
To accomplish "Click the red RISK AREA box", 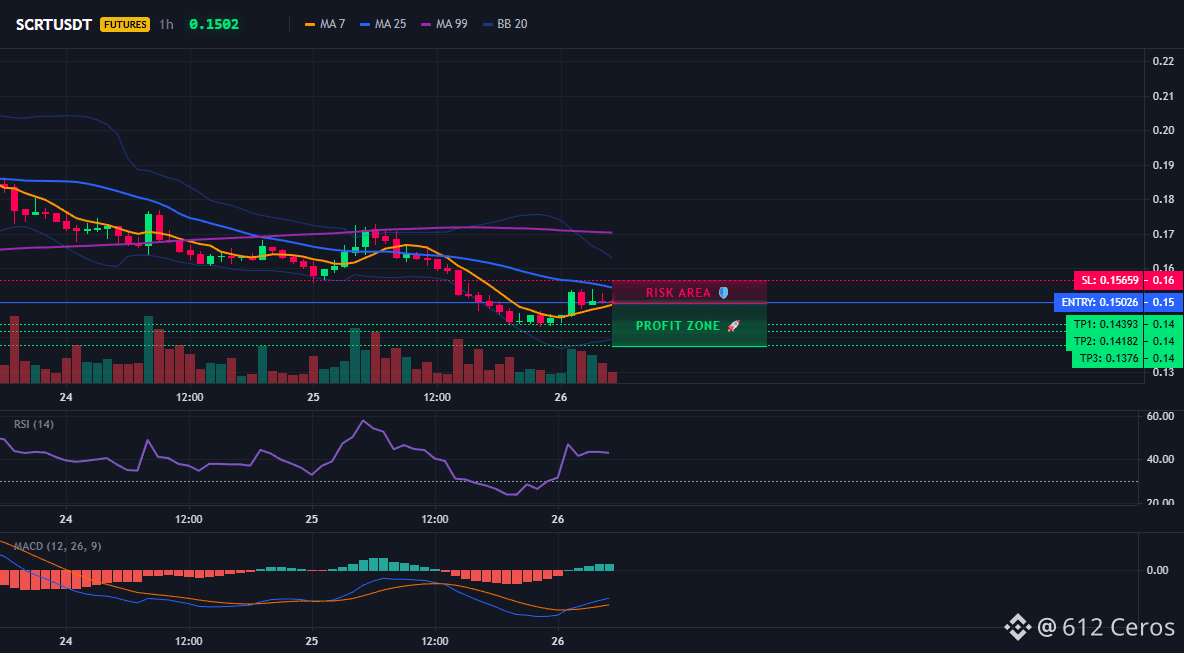I will (x=689, y=292).
